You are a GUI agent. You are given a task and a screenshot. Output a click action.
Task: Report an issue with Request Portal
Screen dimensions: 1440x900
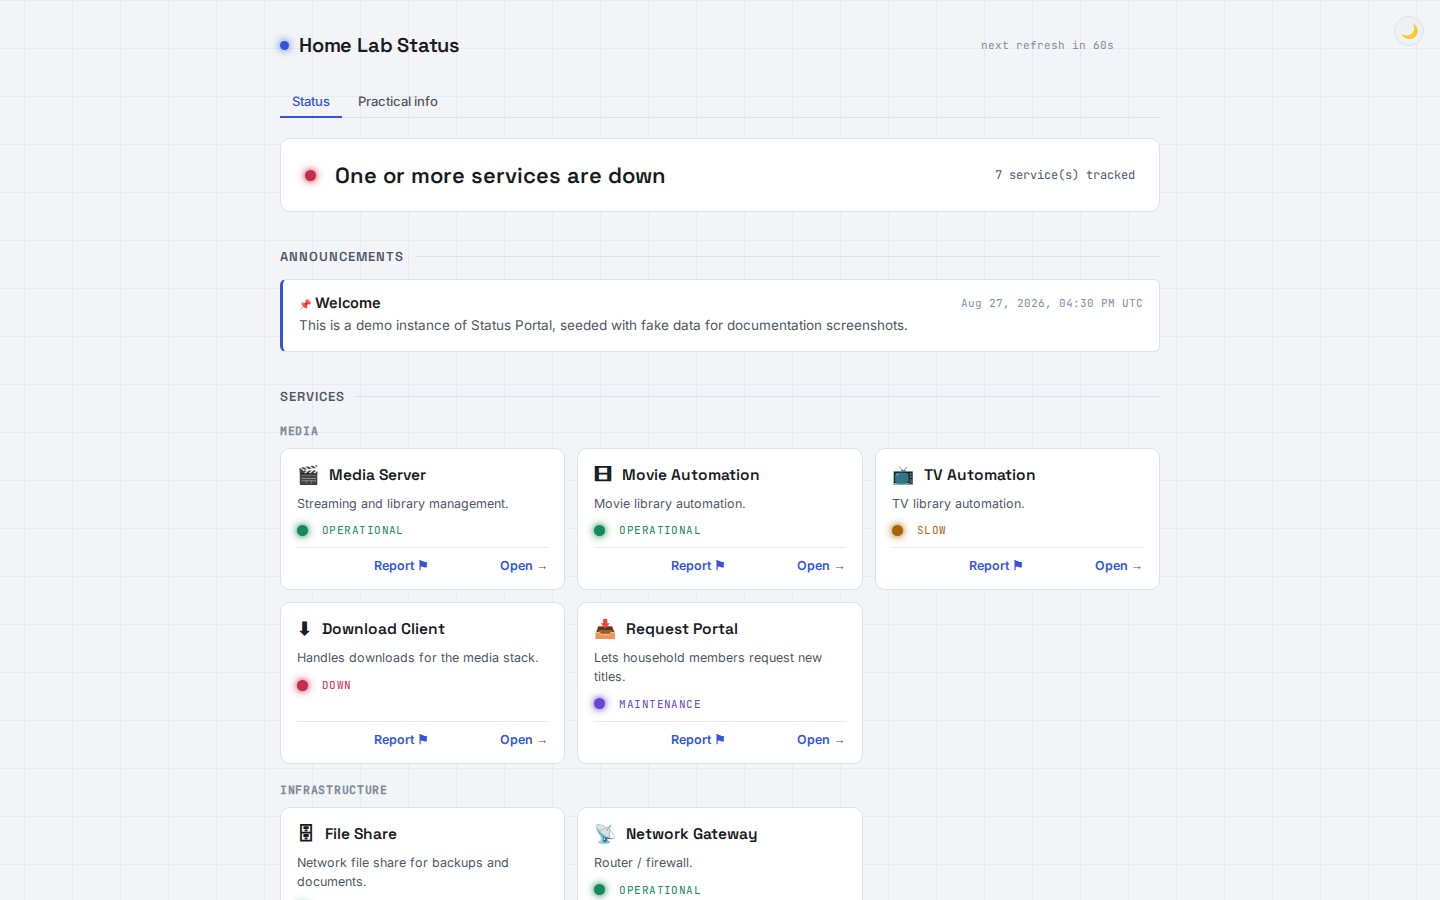click(698, 740)
